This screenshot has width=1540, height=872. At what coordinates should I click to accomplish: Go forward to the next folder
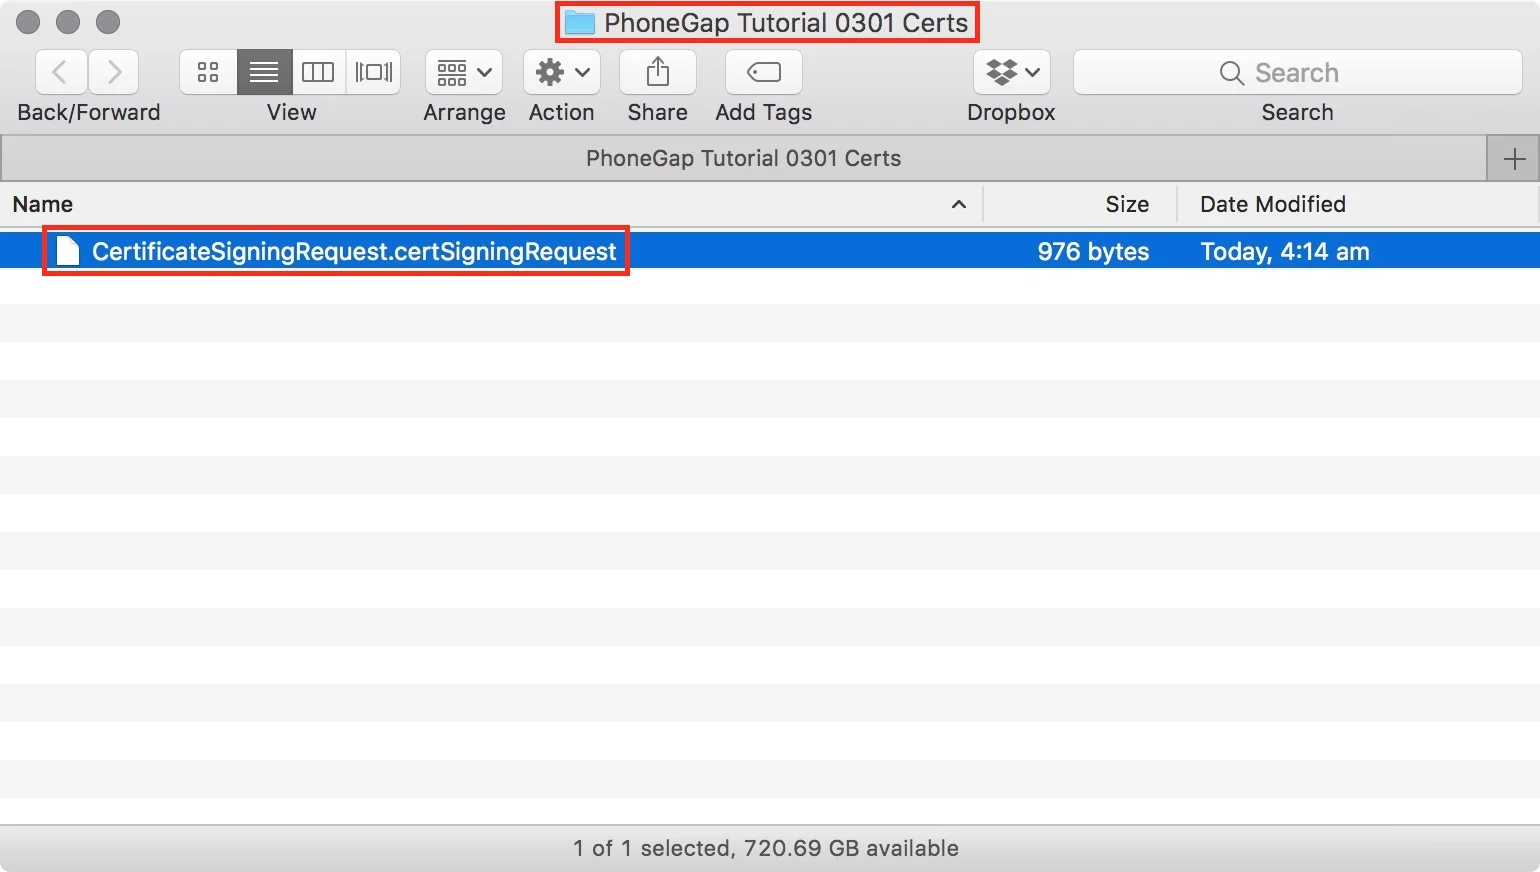tap(113, 72)
